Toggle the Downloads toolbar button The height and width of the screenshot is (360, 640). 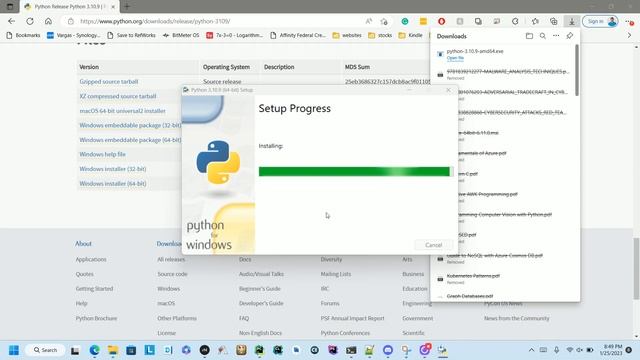[x=572, y=21]
